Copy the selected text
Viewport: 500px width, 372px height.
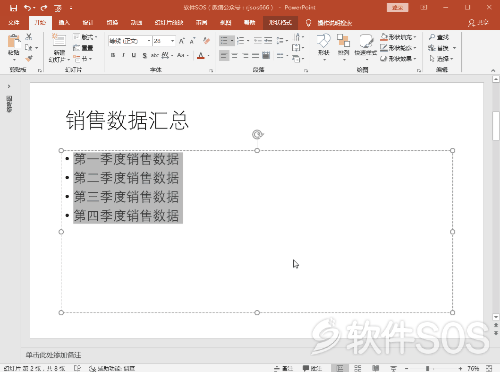point(29,48)
